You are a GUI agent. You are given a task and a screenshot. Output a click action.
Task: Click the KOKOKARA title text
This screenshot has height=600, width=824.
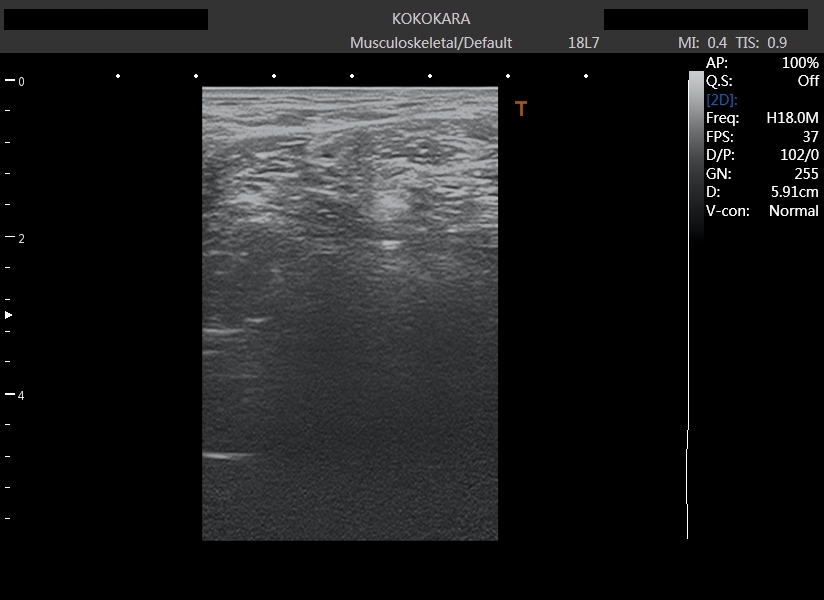(431, 19)
